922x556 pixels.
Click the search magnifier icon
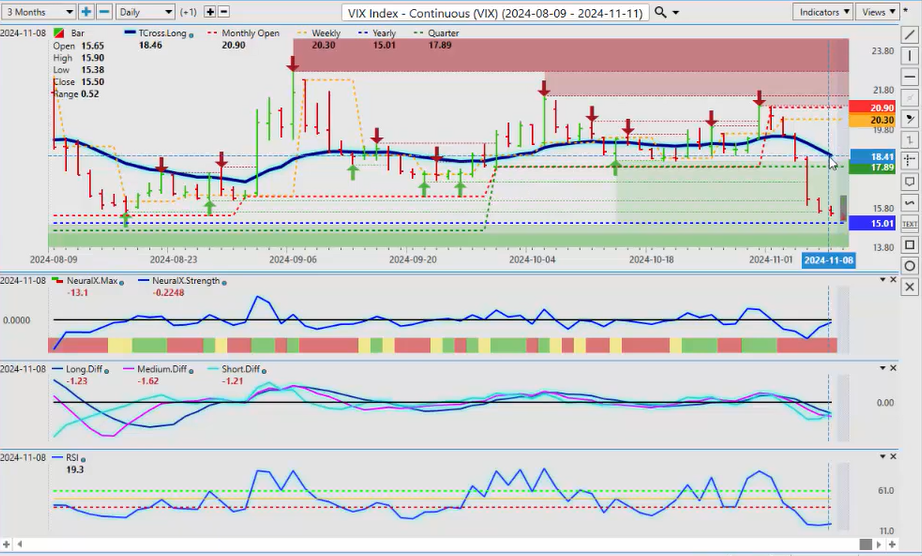pyautogui.click(x=661, y=12)
